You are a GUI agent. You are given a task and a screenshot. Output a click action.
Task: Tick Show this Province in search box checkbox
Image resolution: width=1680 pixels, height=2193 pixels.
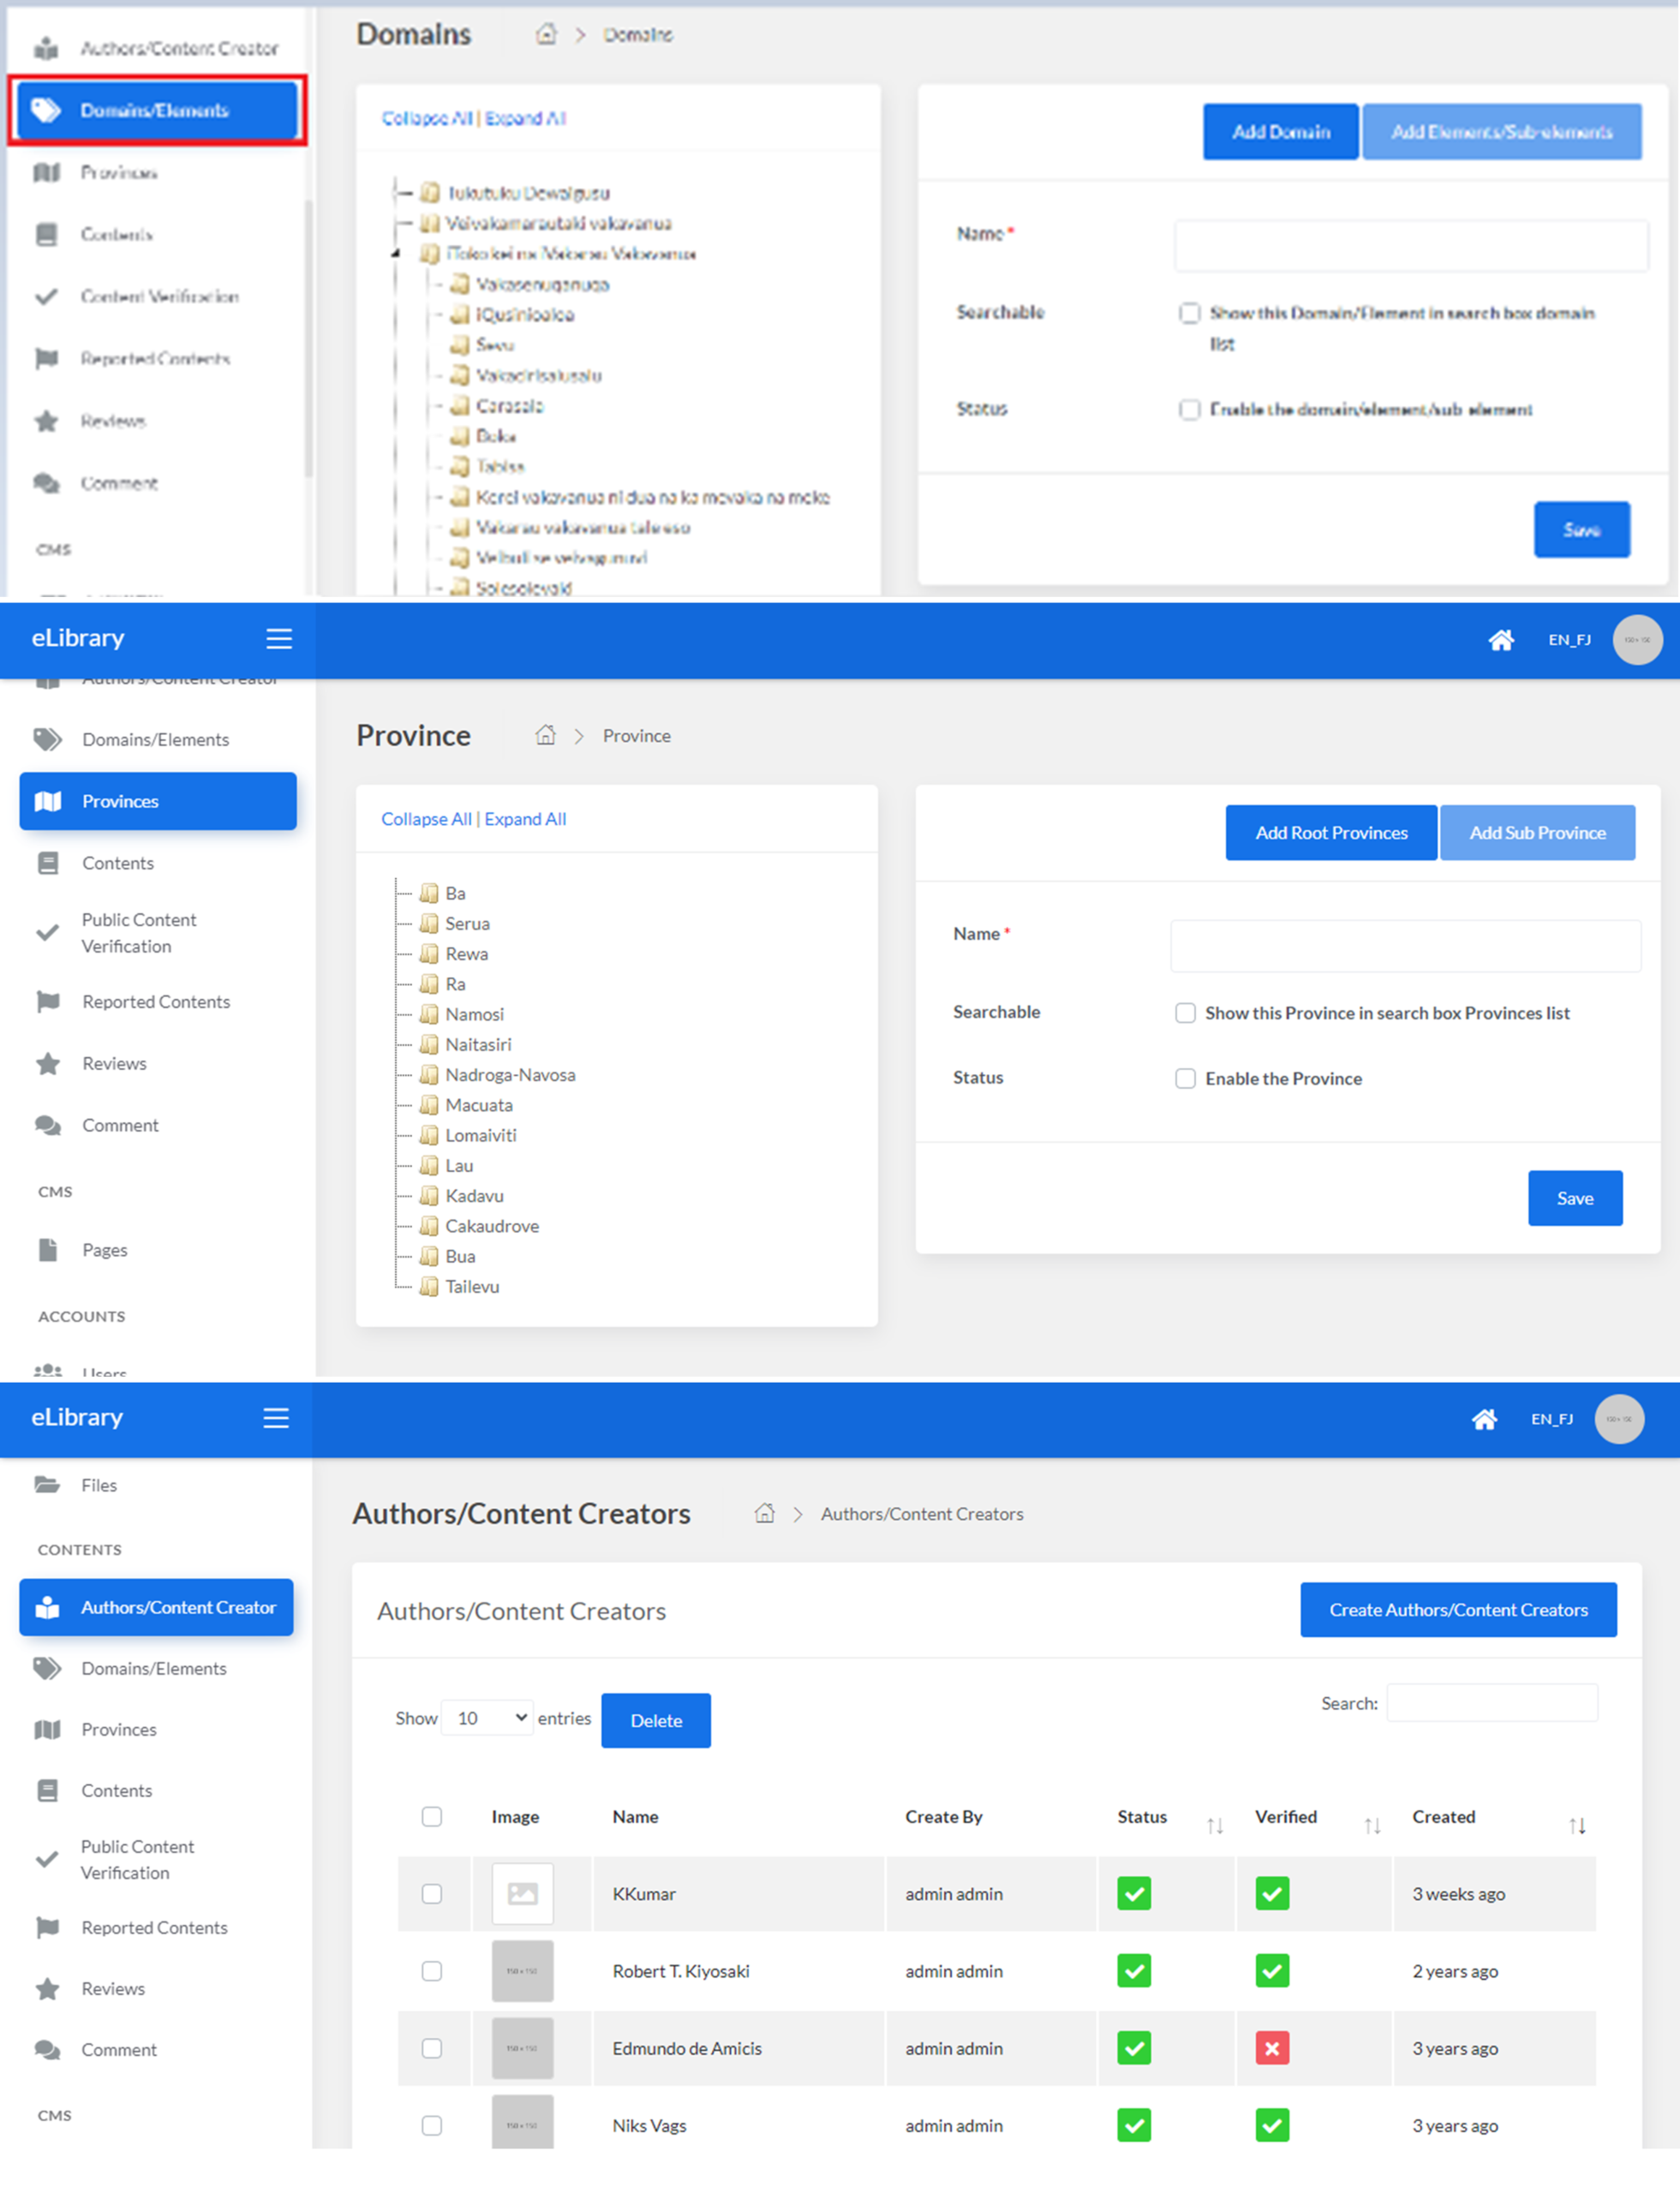tap(1185, 1013)
